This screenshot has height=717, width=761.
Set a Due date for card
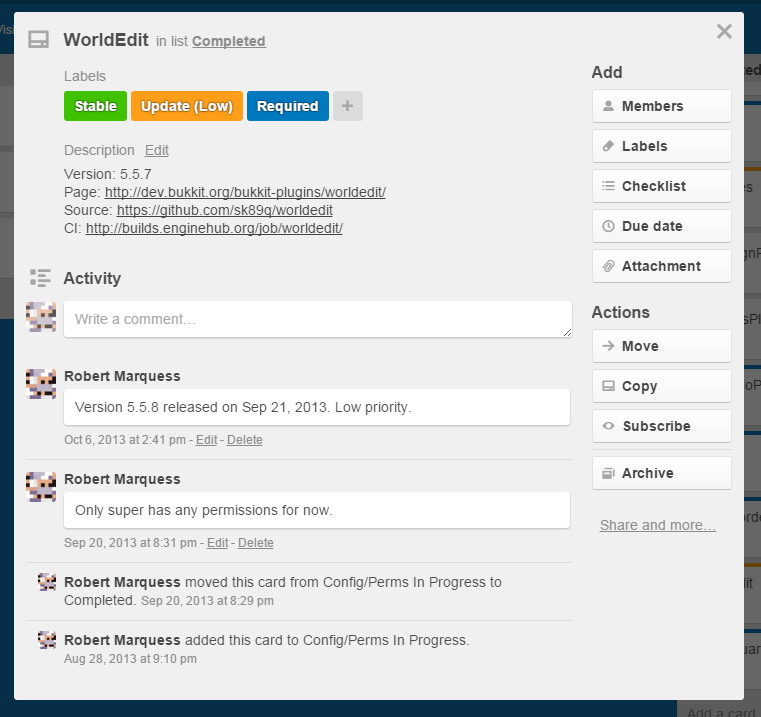pos(661,226)
